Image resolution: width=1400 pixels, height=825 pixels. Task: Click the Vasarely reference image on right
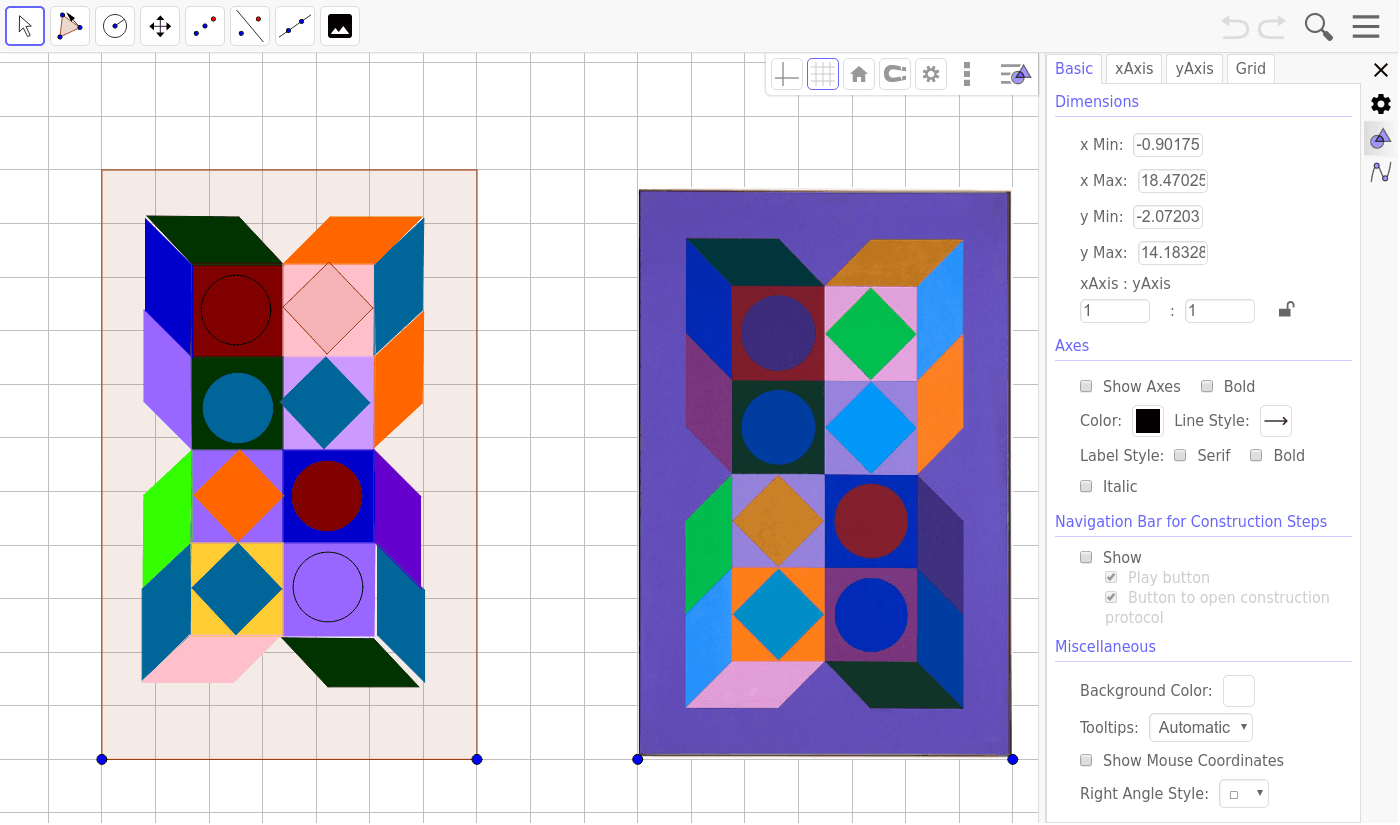point(825,473)
